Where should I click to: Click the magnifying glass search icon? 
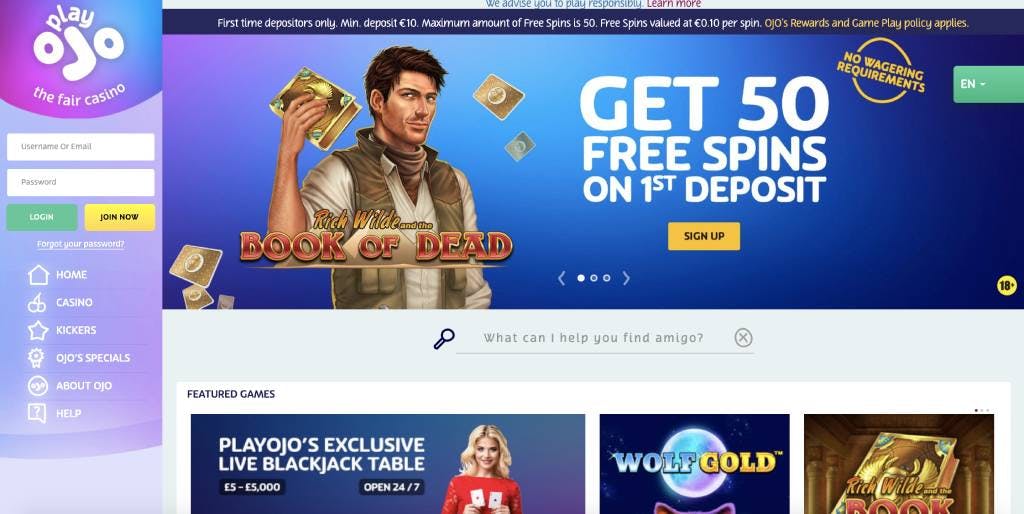(444, 338)
